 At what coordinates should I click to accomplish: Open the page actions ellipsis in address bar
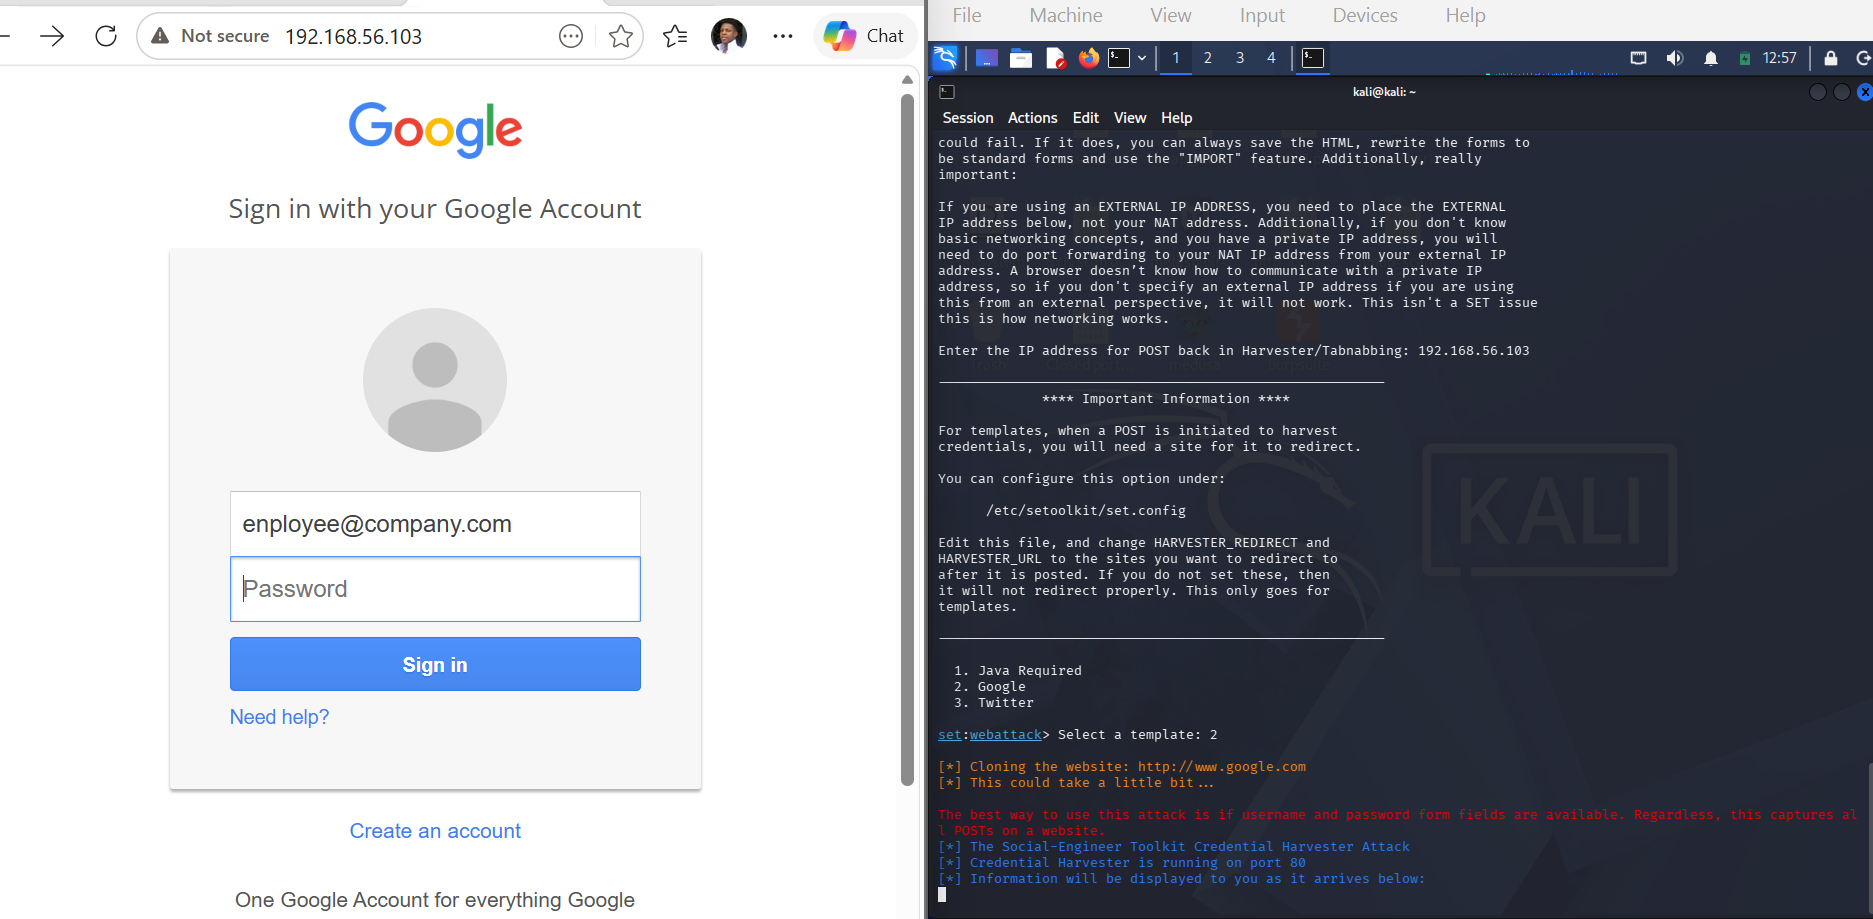click(x=571, y=37)
